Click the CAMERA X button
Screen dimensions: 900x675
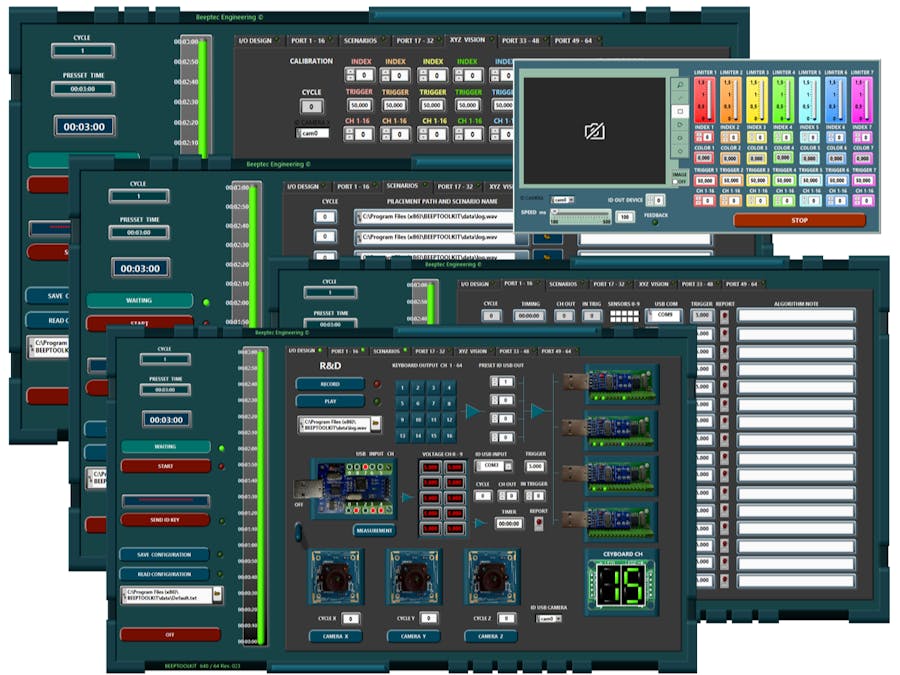click(x=335, y=637)
